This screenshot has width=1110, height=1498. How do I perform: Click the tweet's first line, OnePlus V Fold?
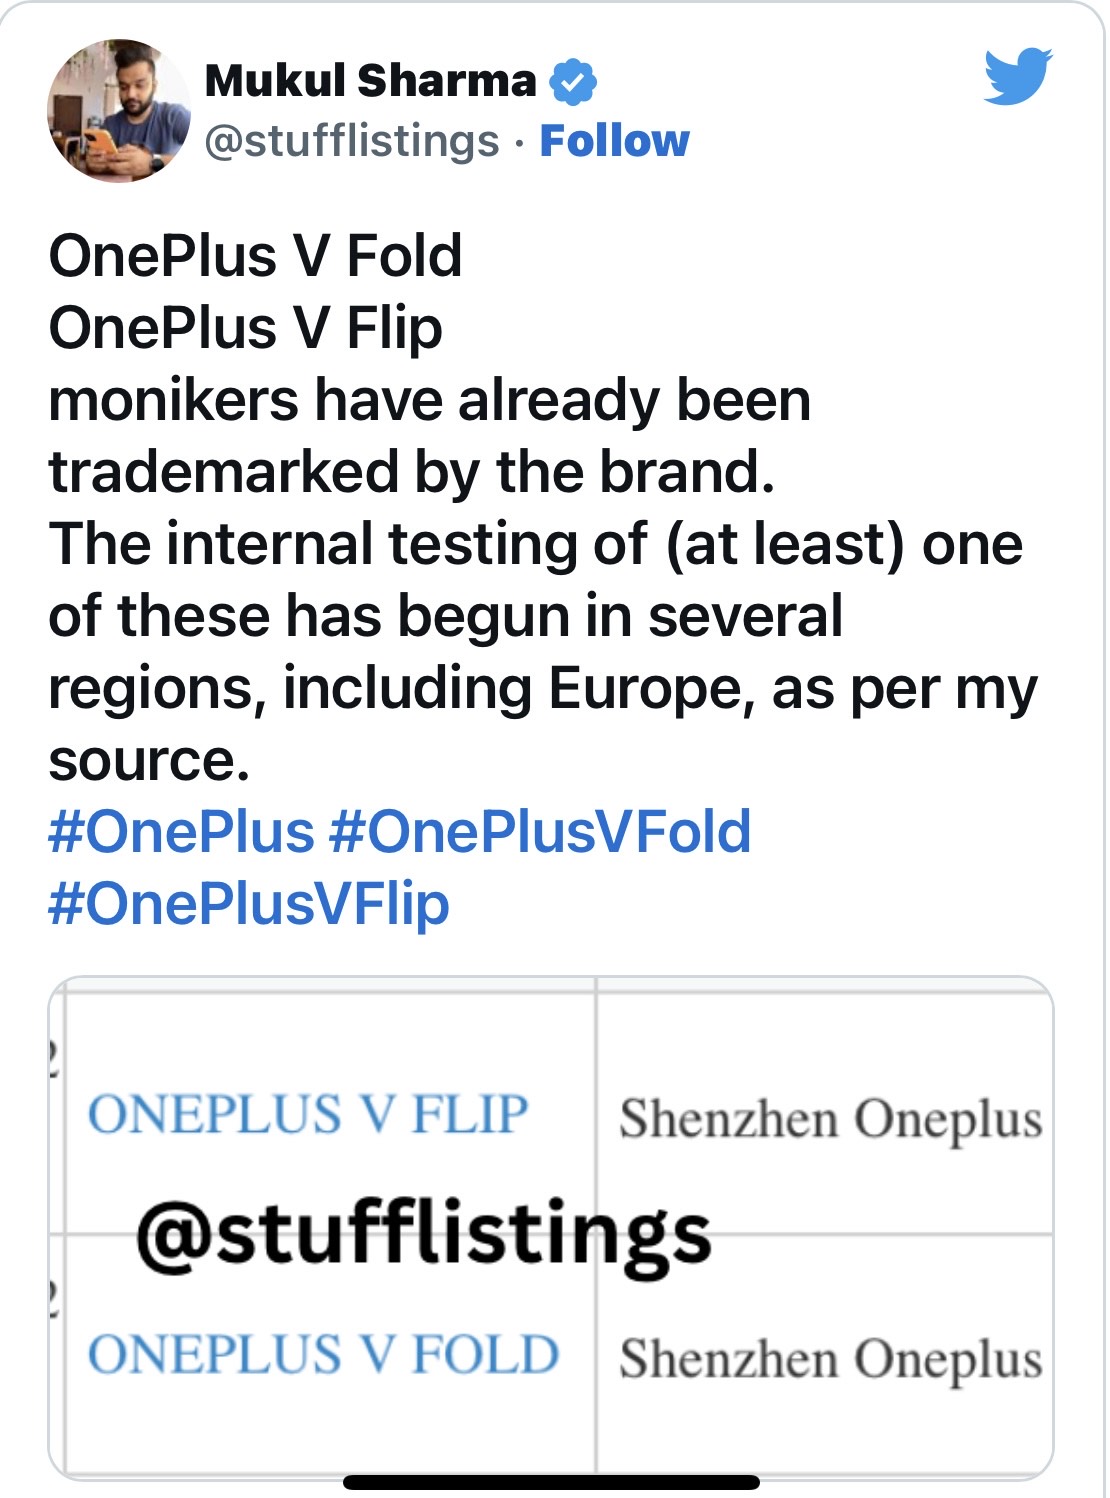255,256
